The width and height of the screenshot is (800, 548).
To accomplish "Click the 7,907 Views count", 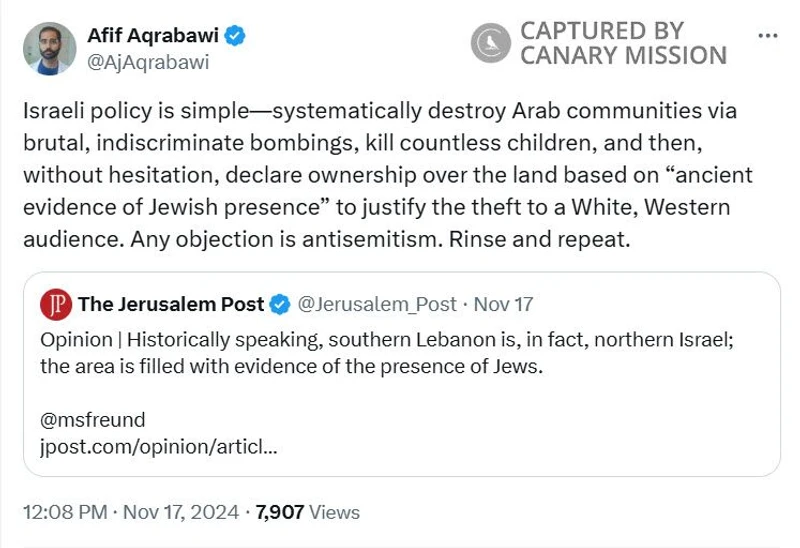I will [307, 512].
